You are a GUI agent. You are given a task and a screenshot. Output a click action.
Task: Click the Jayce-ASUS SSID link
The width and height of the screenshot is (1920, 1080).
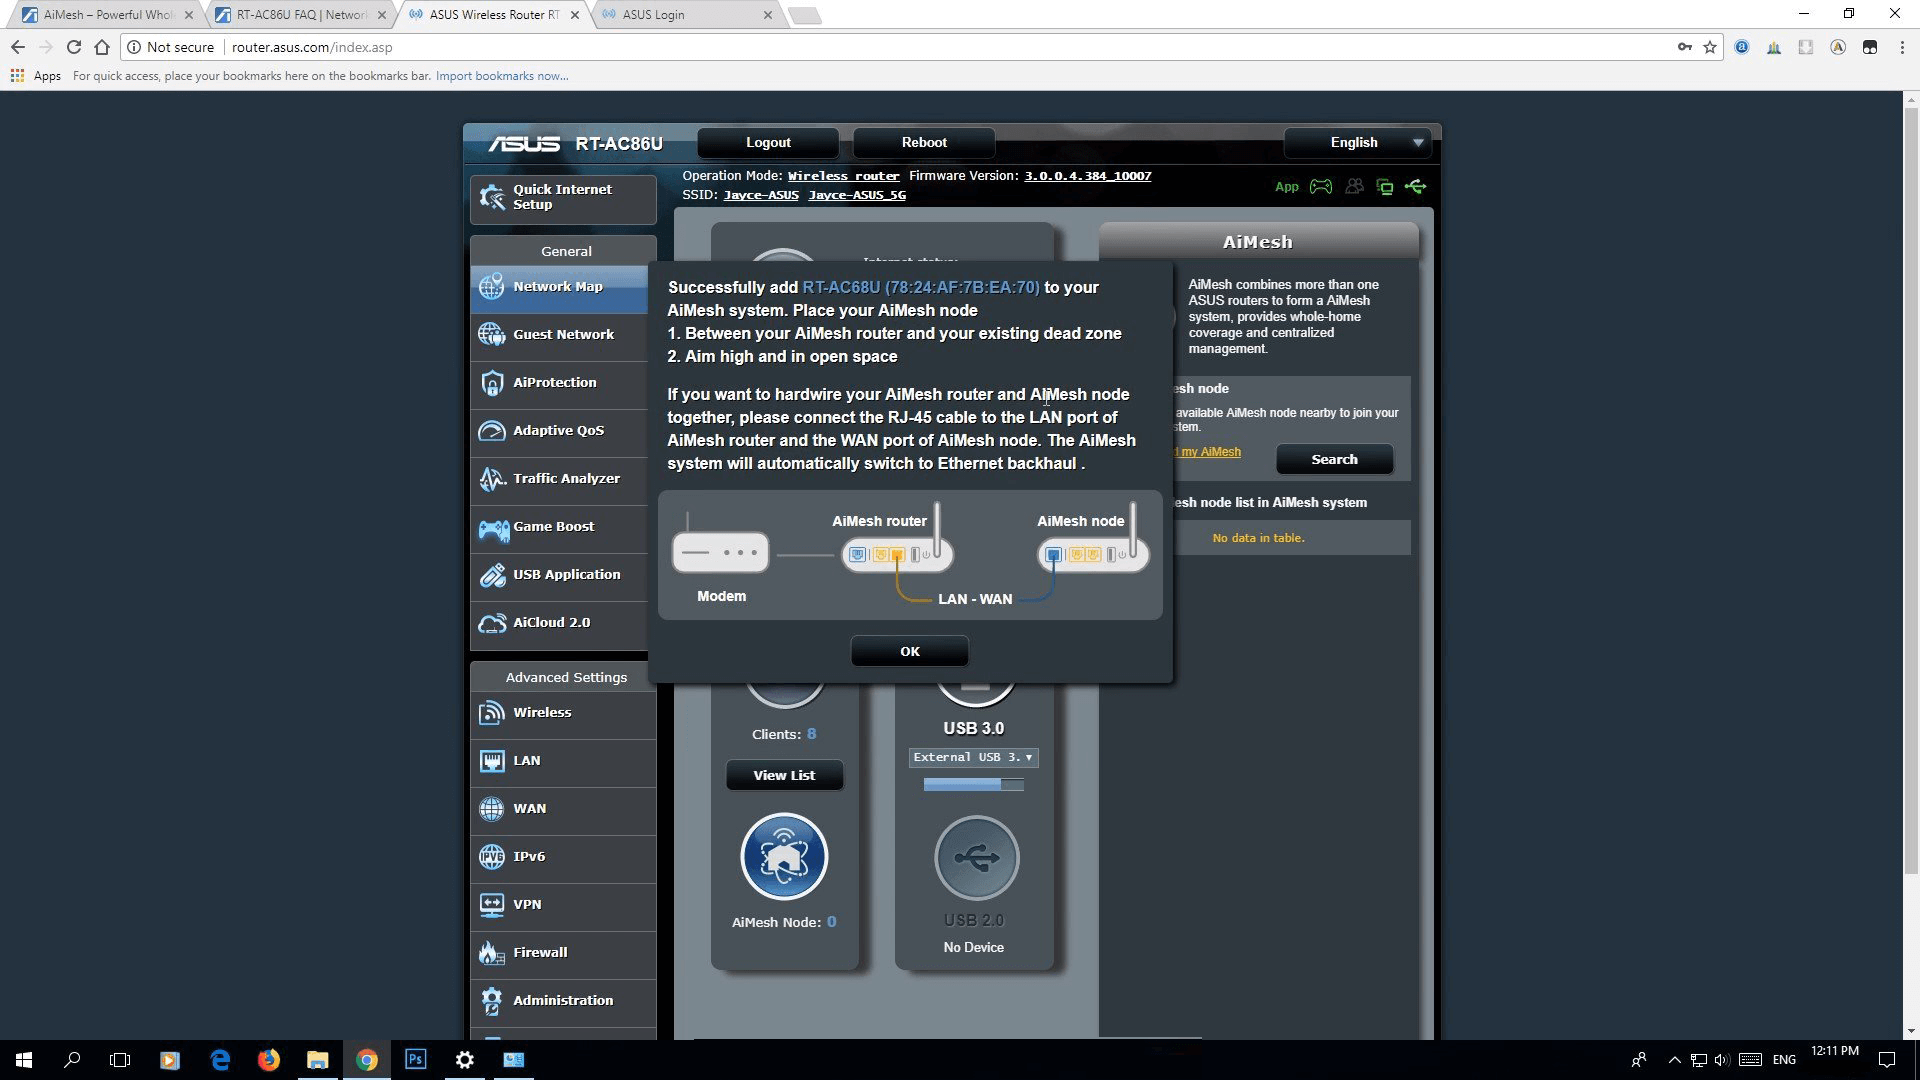(761, 195)
